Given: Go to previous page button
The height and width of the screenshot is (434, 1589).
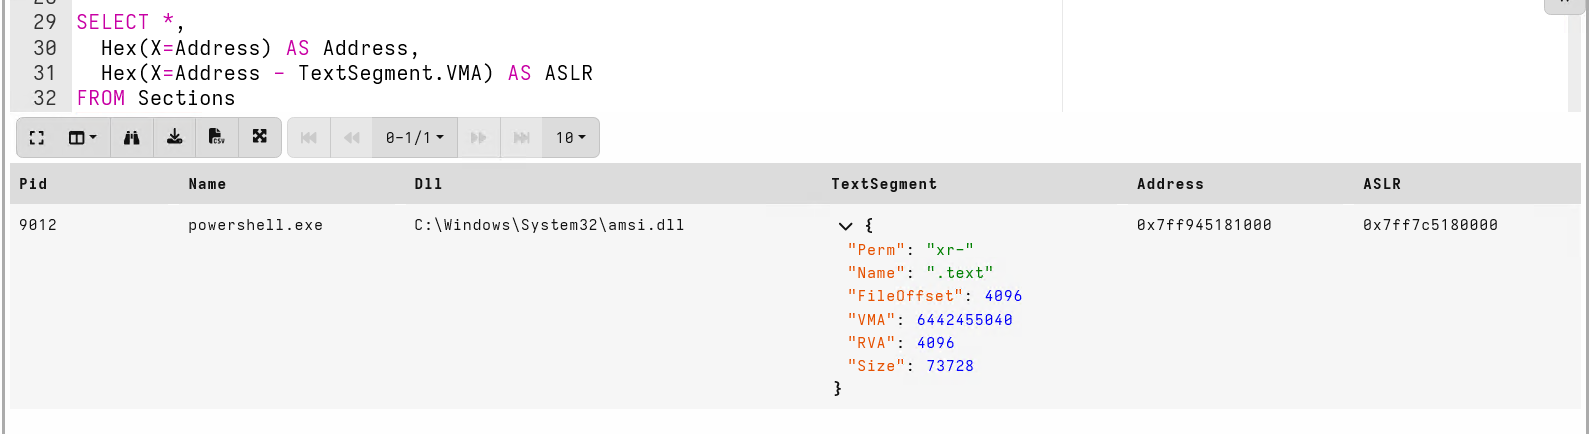Looking at the screenshot, I should point(352,138).
